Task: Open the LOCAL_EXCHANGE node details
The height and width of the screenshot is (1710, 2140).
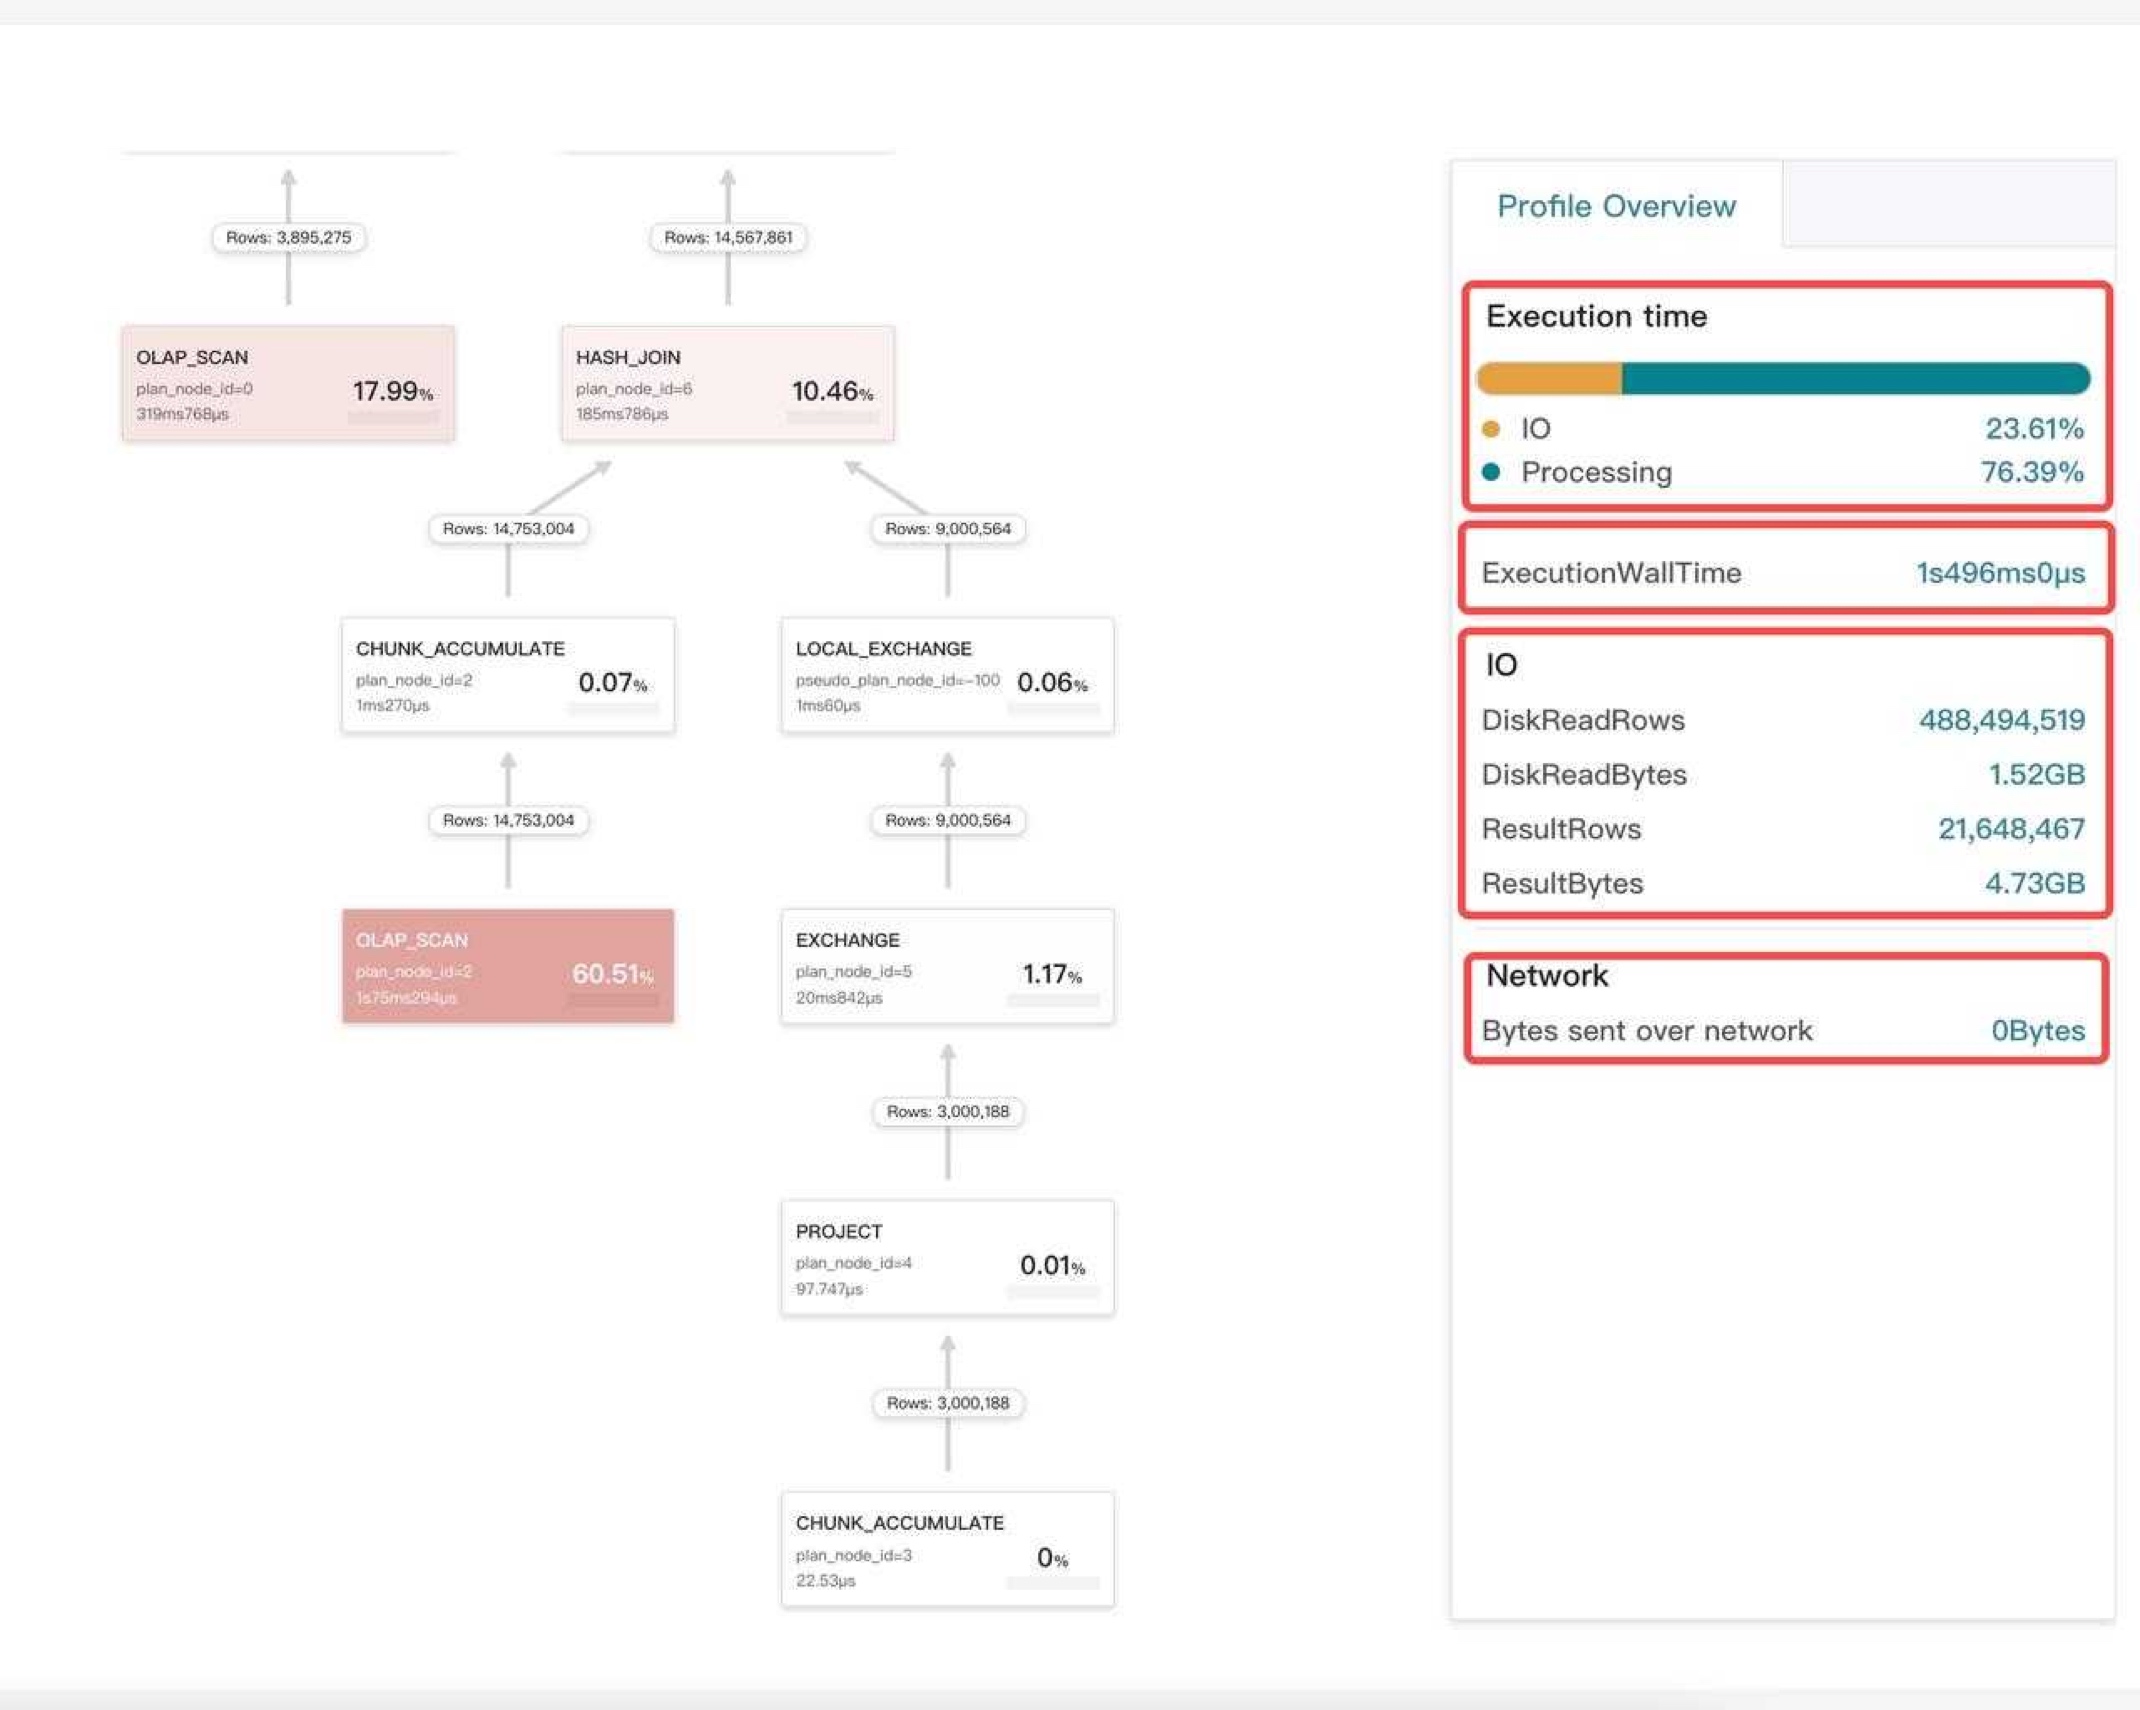Action: click(947, 675)
